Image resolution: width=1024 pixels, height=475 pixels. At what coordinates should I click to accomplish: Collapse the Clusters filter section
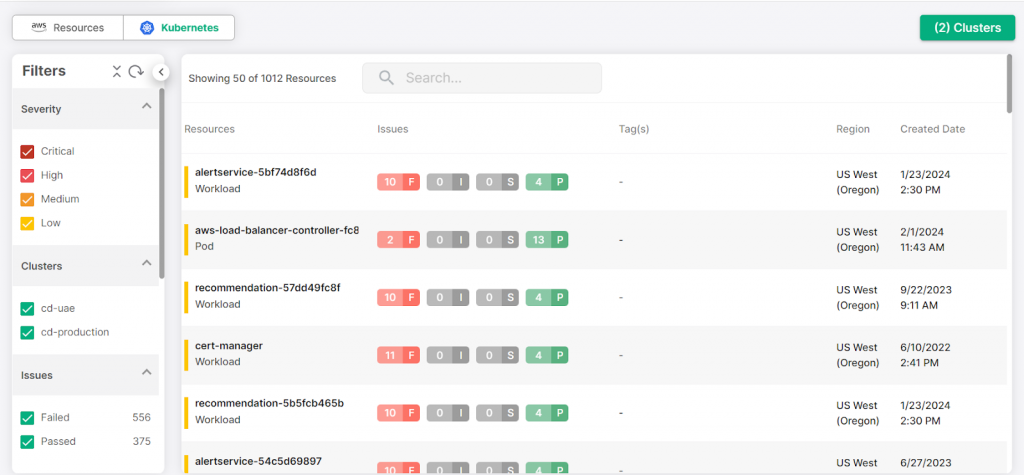(147, 263)
